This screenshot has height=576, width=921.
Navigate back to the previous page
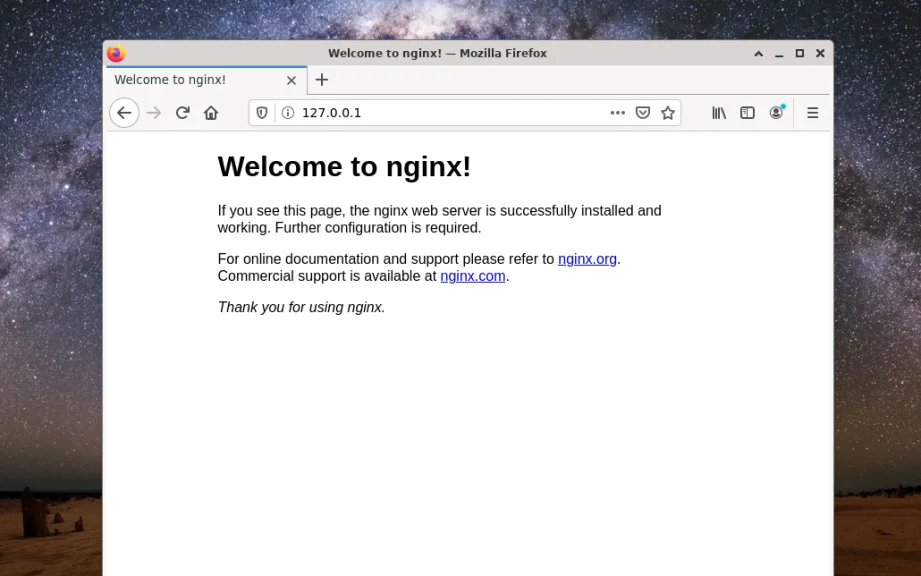click(x=124, y=112)
